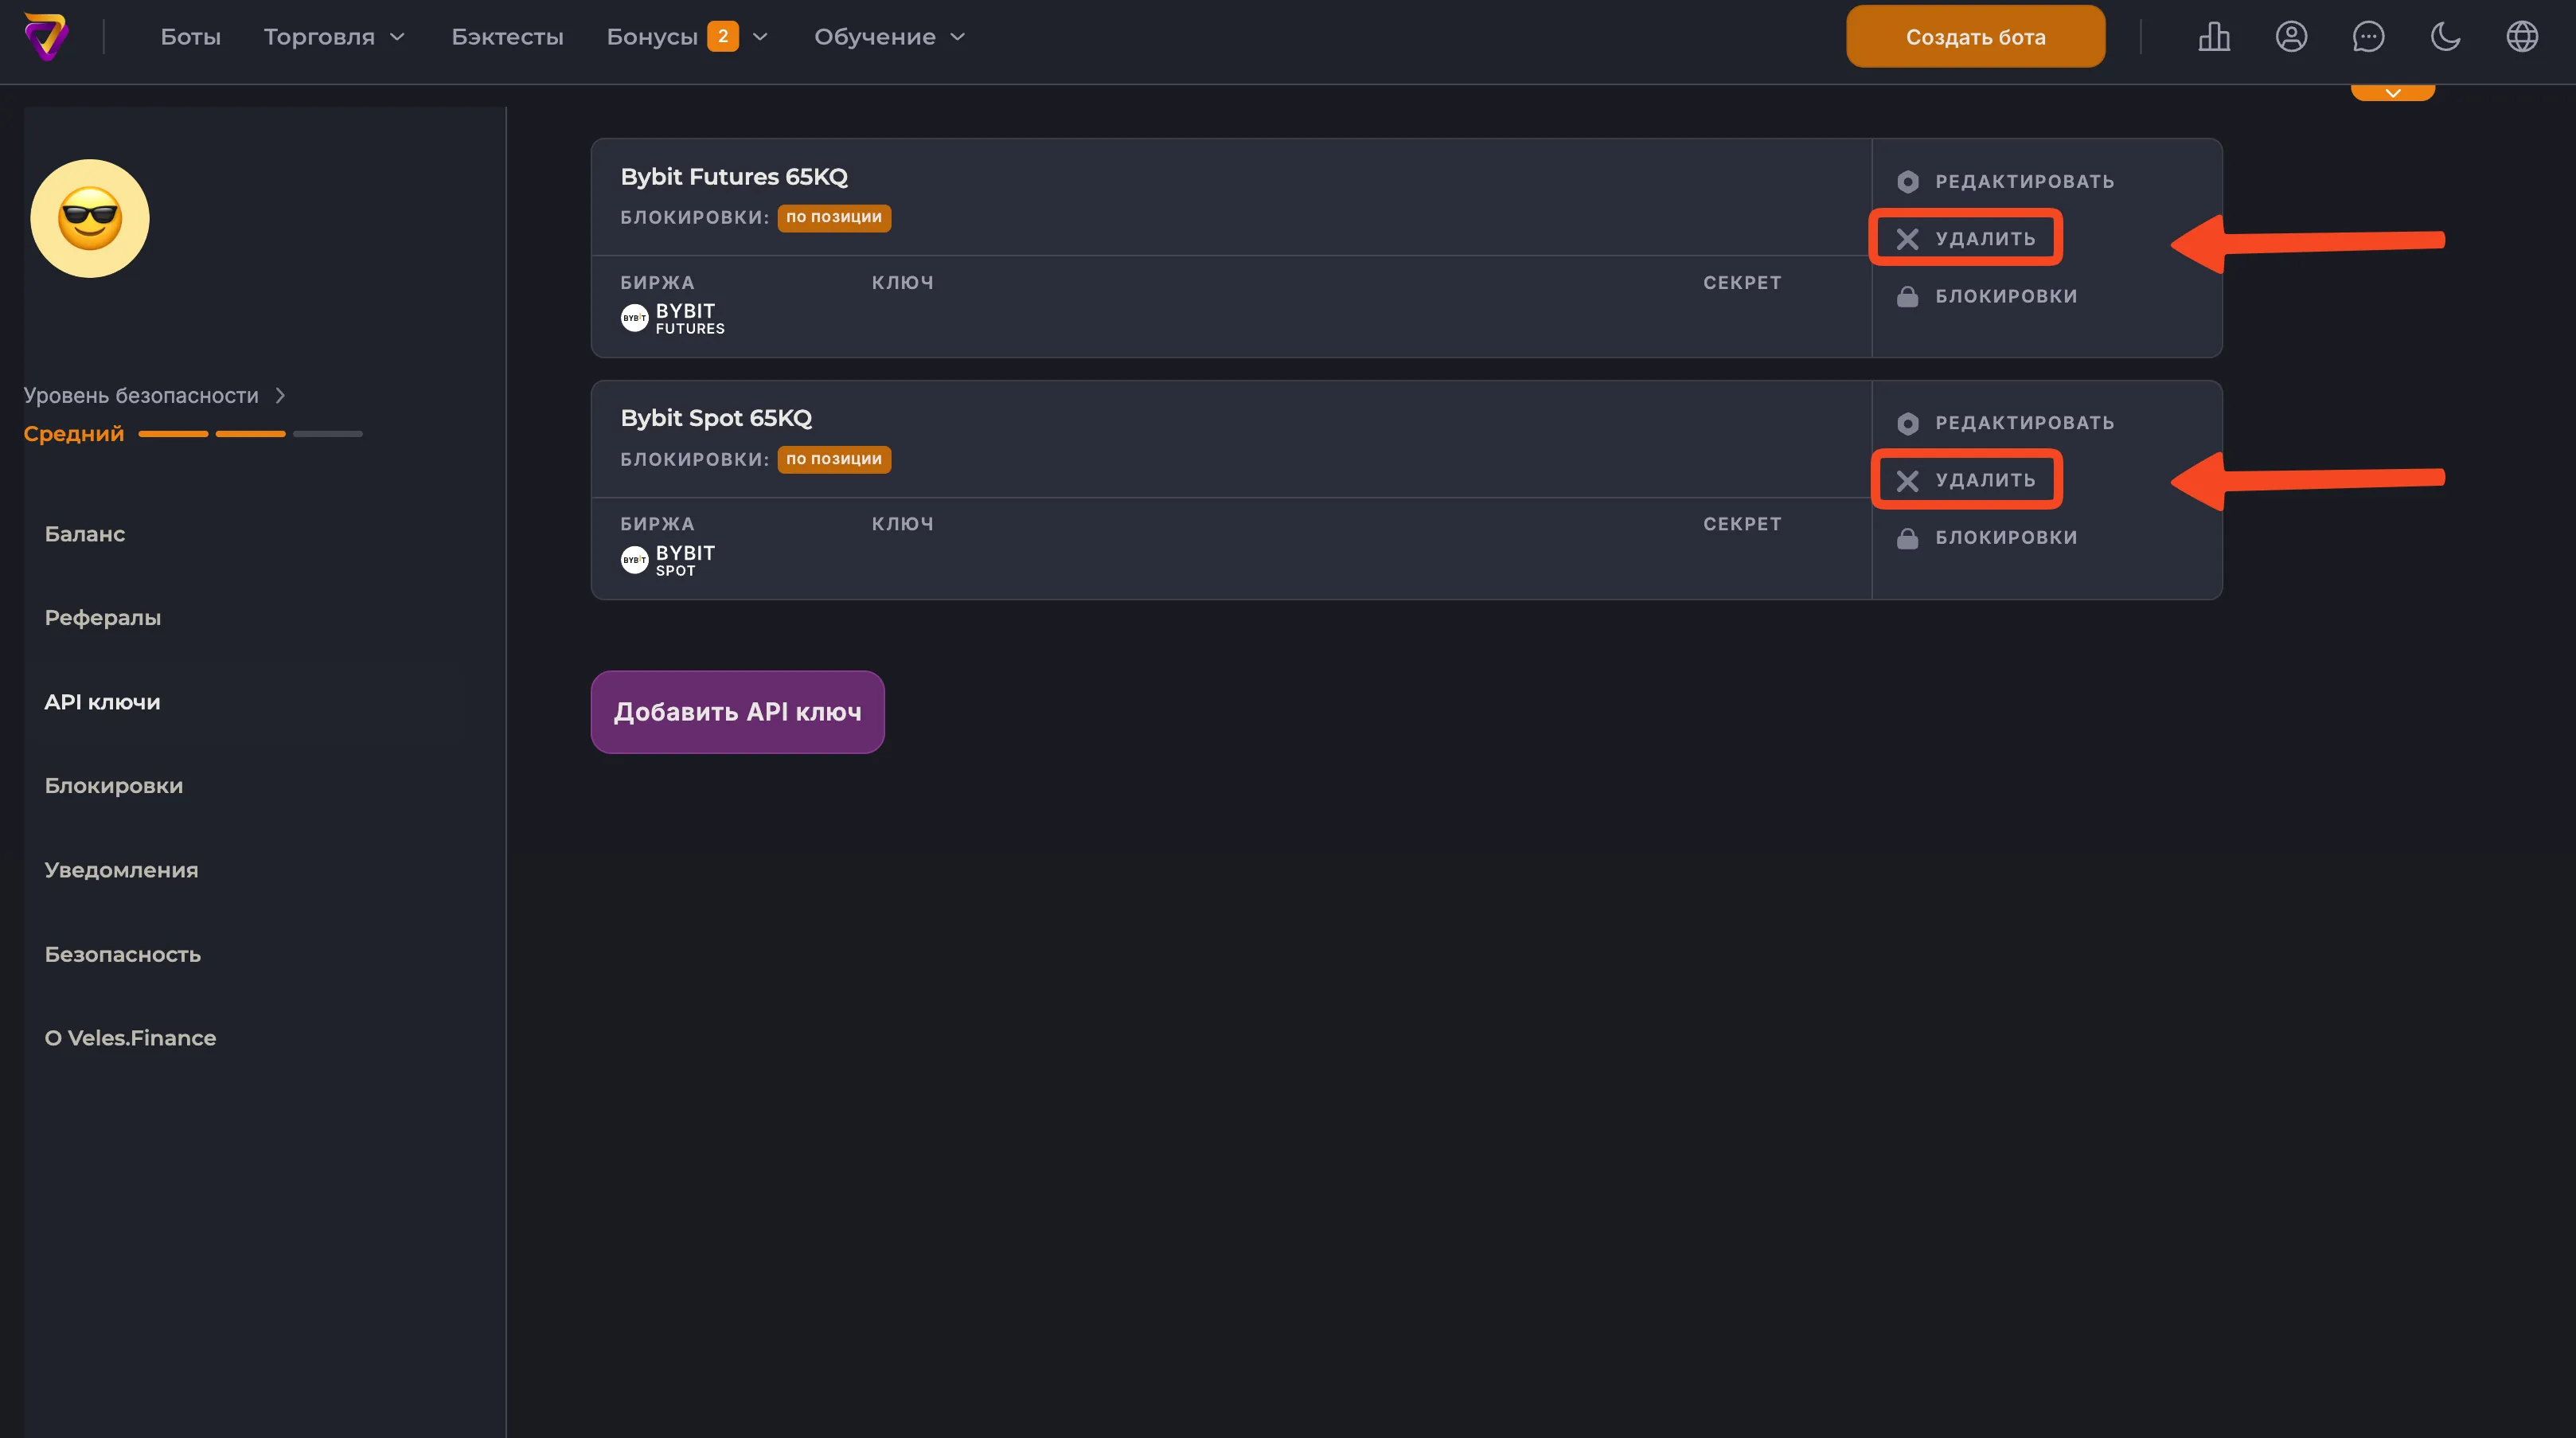Click Добавить API ключ button

[x=737, y=712]
